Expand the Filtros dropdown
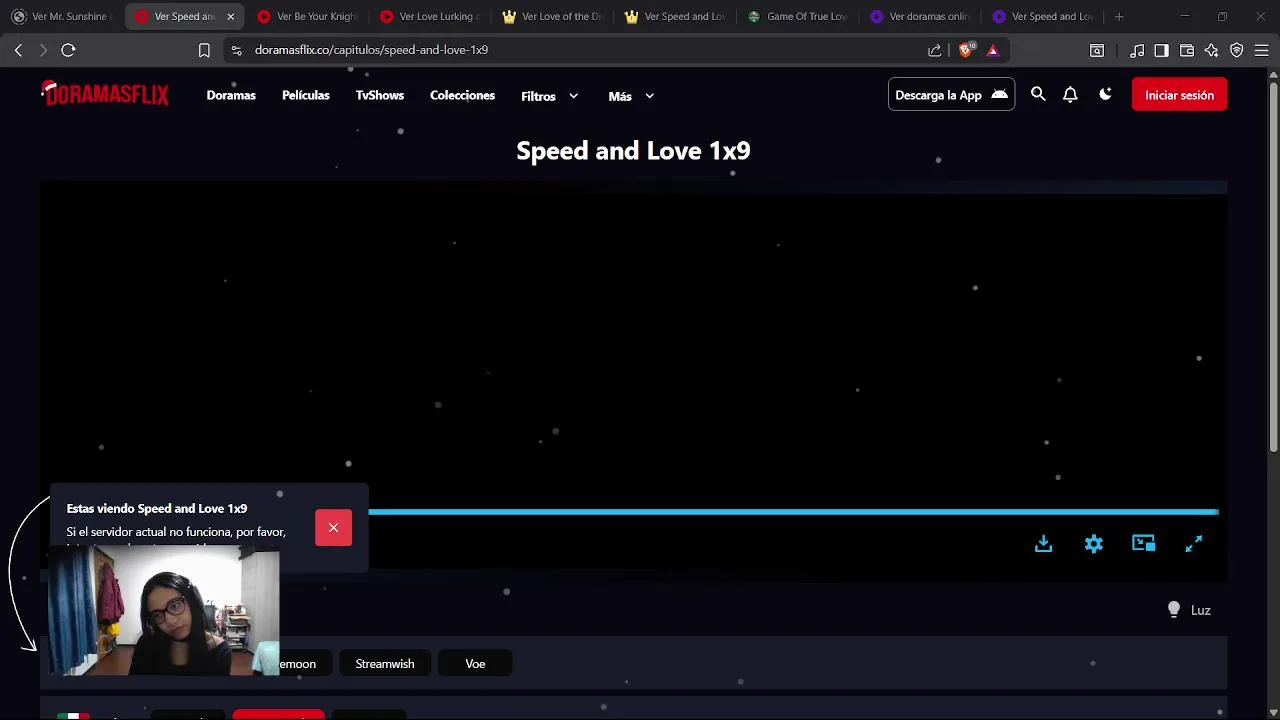Image resolution: width=1280 pixels, height=720 pixels. coord(550,96)
